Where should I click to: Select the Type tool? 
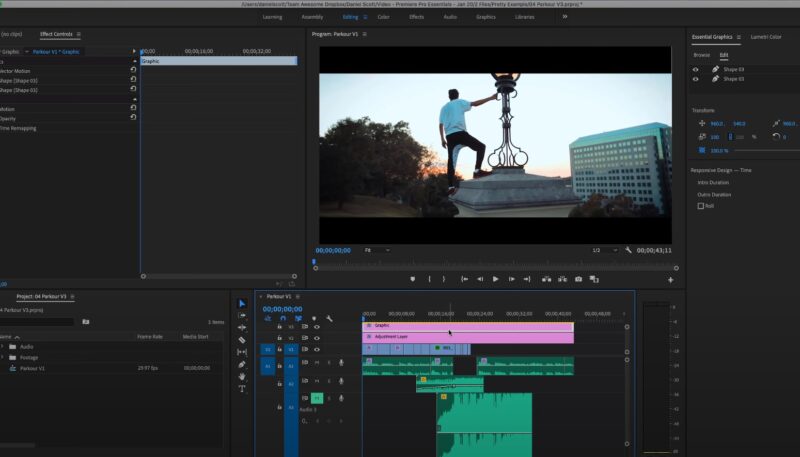click(242, 389)
